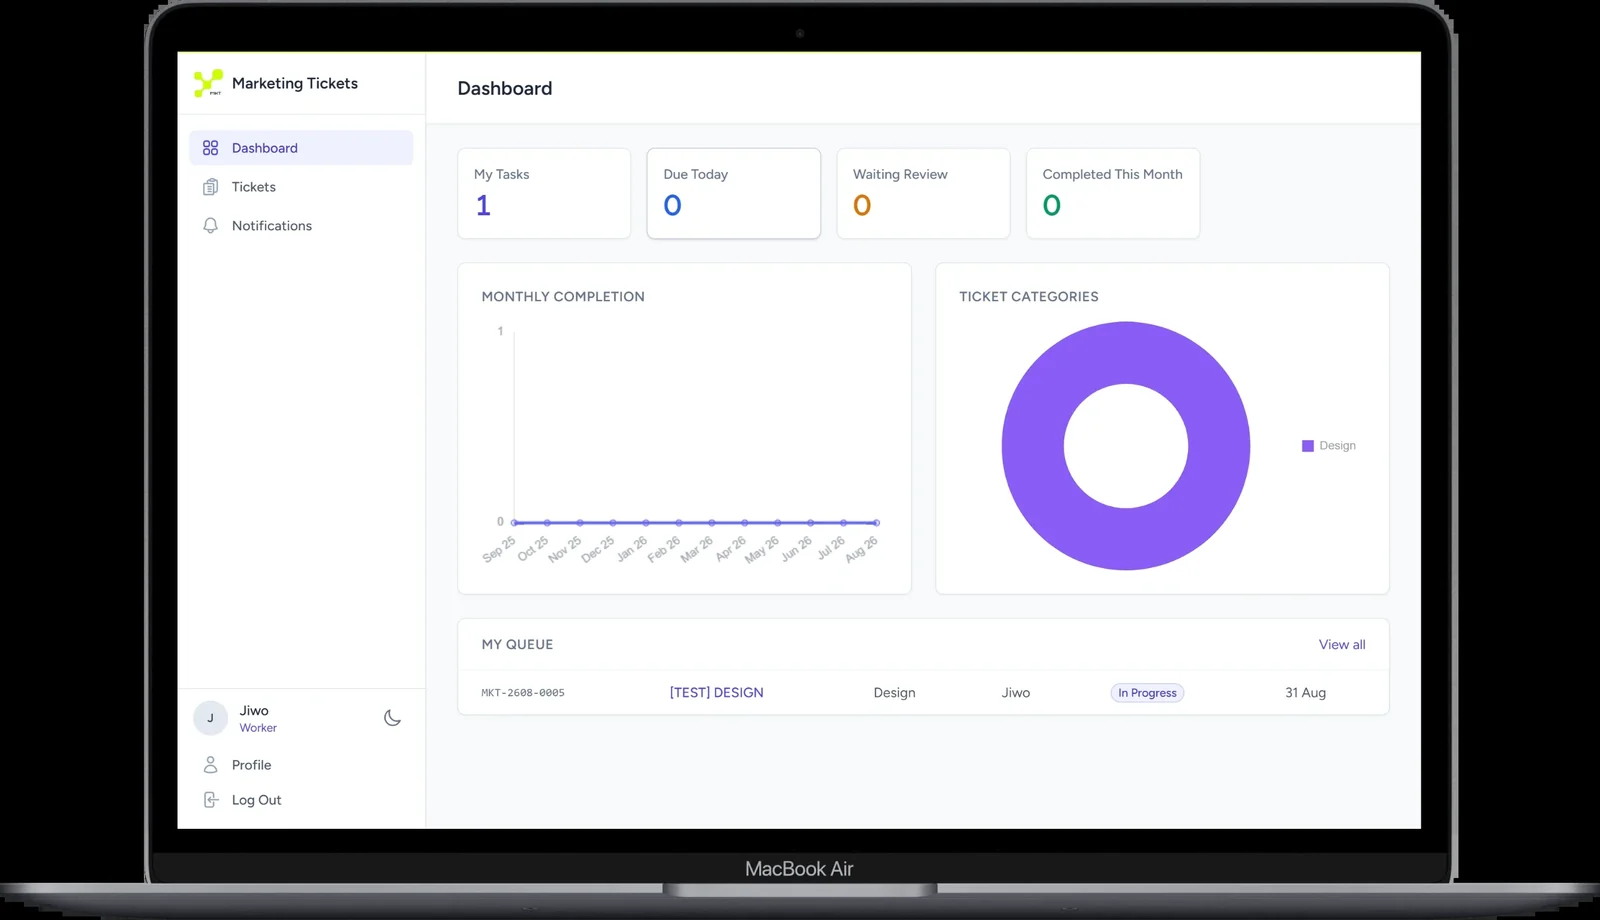Click the In Progress status badge
The width and height of the screenshot is (1600, 920).
pyautogui.click(x=1147, y=693)
